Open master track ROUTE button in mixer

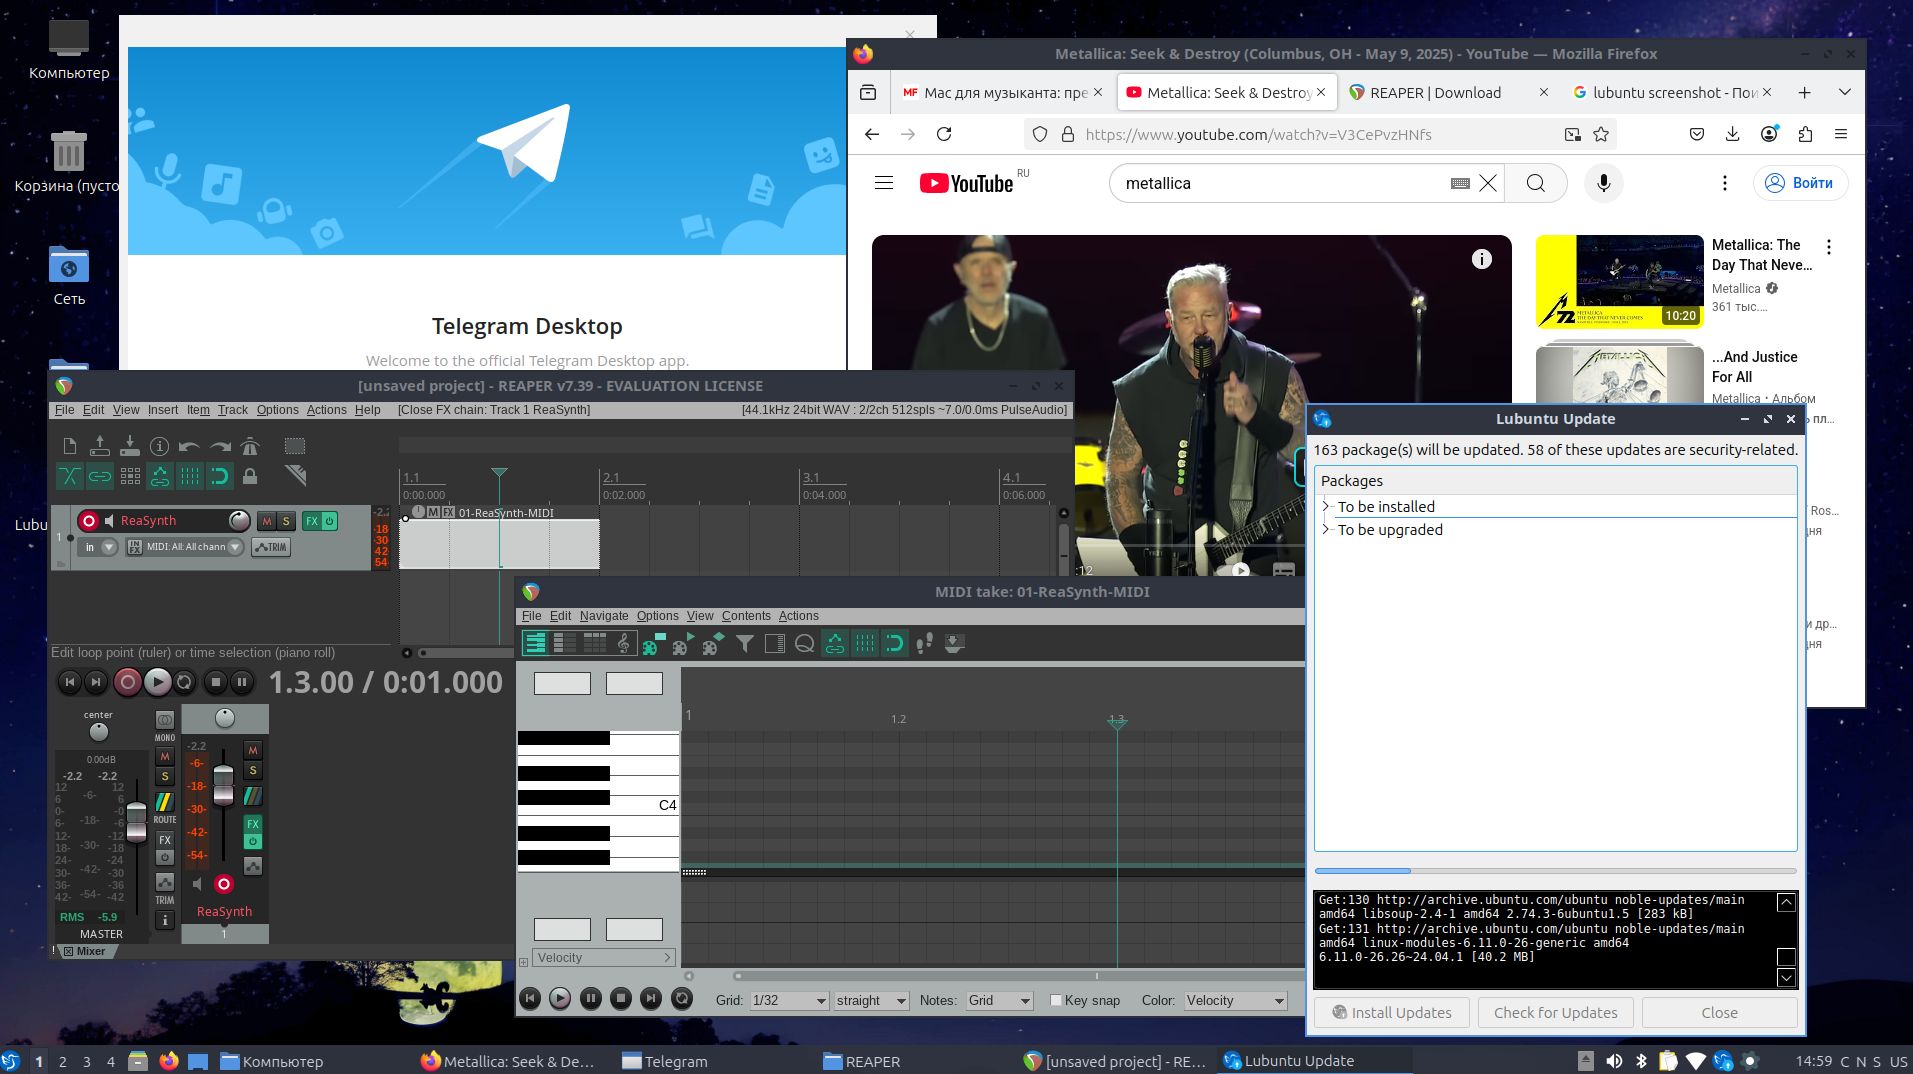click(x=165, y=802)
